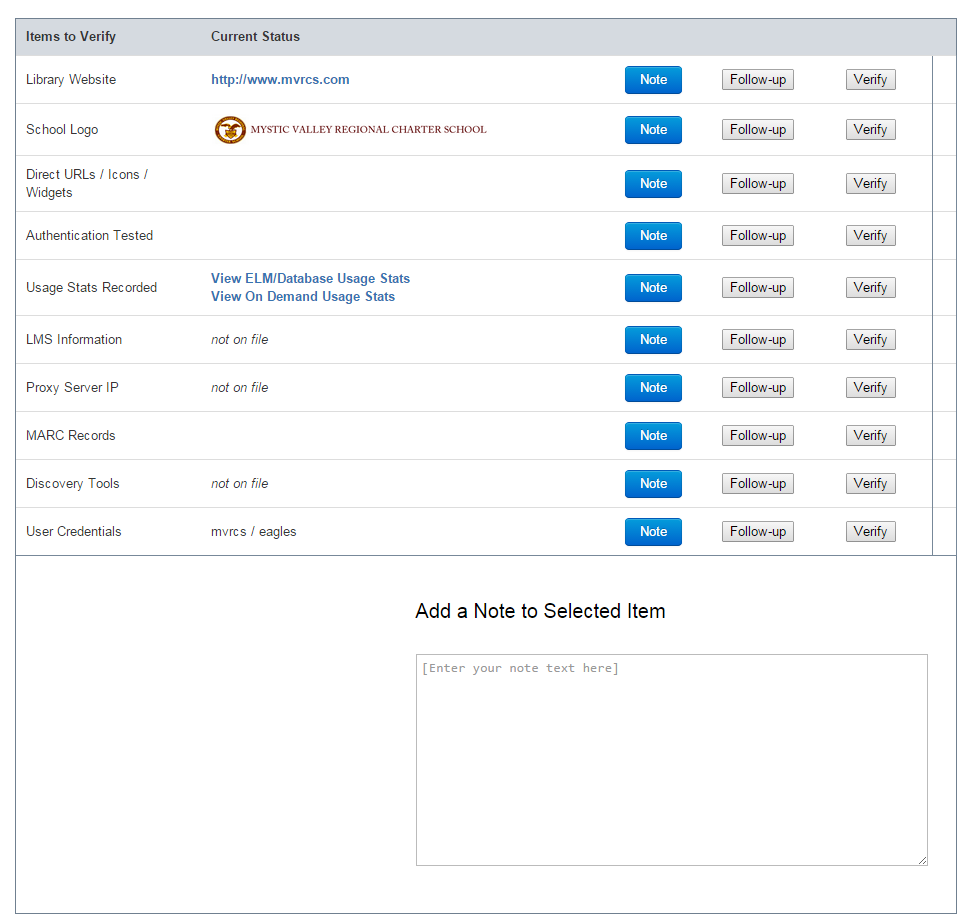Follow-up on Usage Stats Recorded
This screenshot has height=923, width=970.
(757, 288)
